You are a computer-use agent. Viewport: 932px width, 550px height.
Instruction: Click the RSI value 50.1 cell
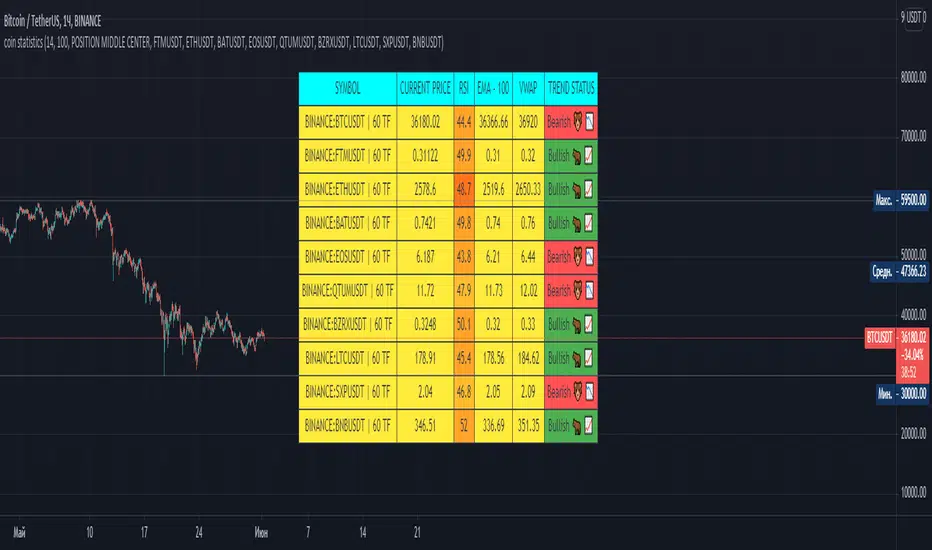coord(464,325)
